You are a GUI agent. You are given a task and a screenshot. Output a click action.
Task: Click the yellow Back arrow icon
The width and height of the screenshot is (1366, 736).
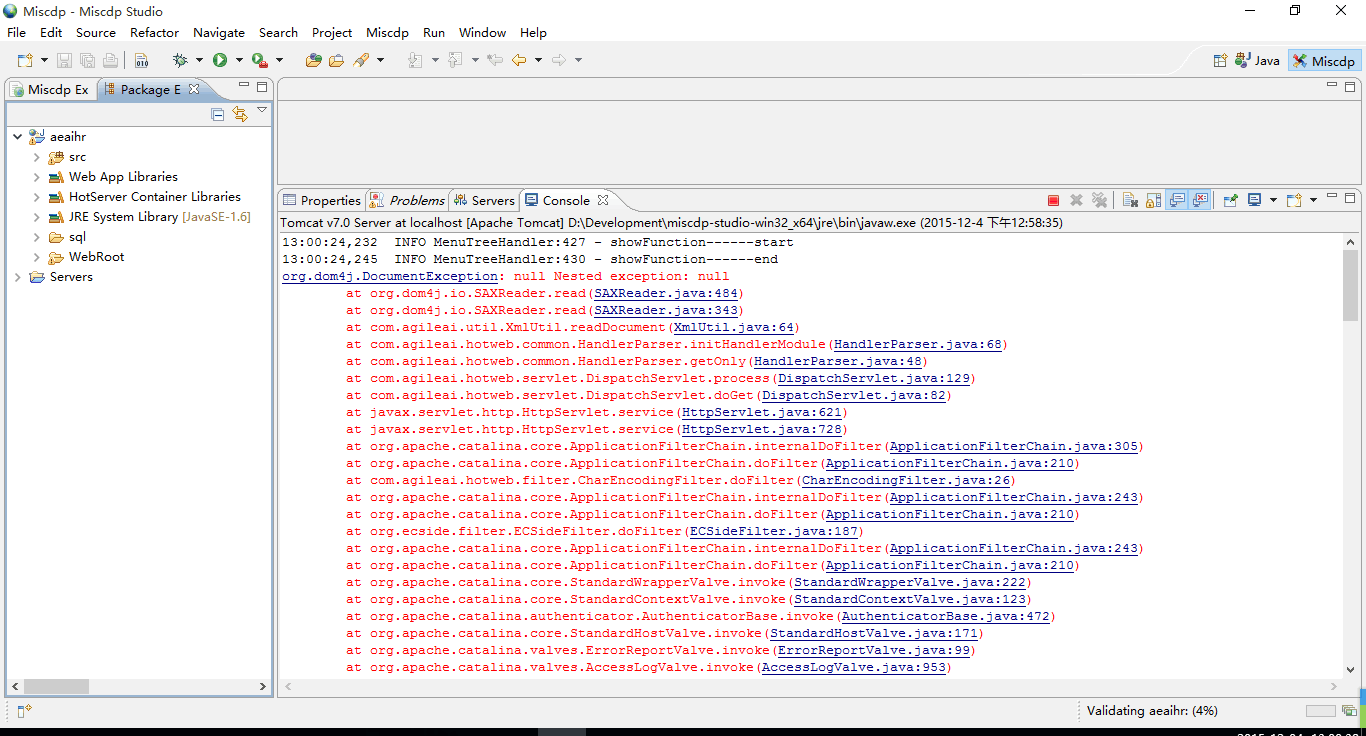coord(518,61)
